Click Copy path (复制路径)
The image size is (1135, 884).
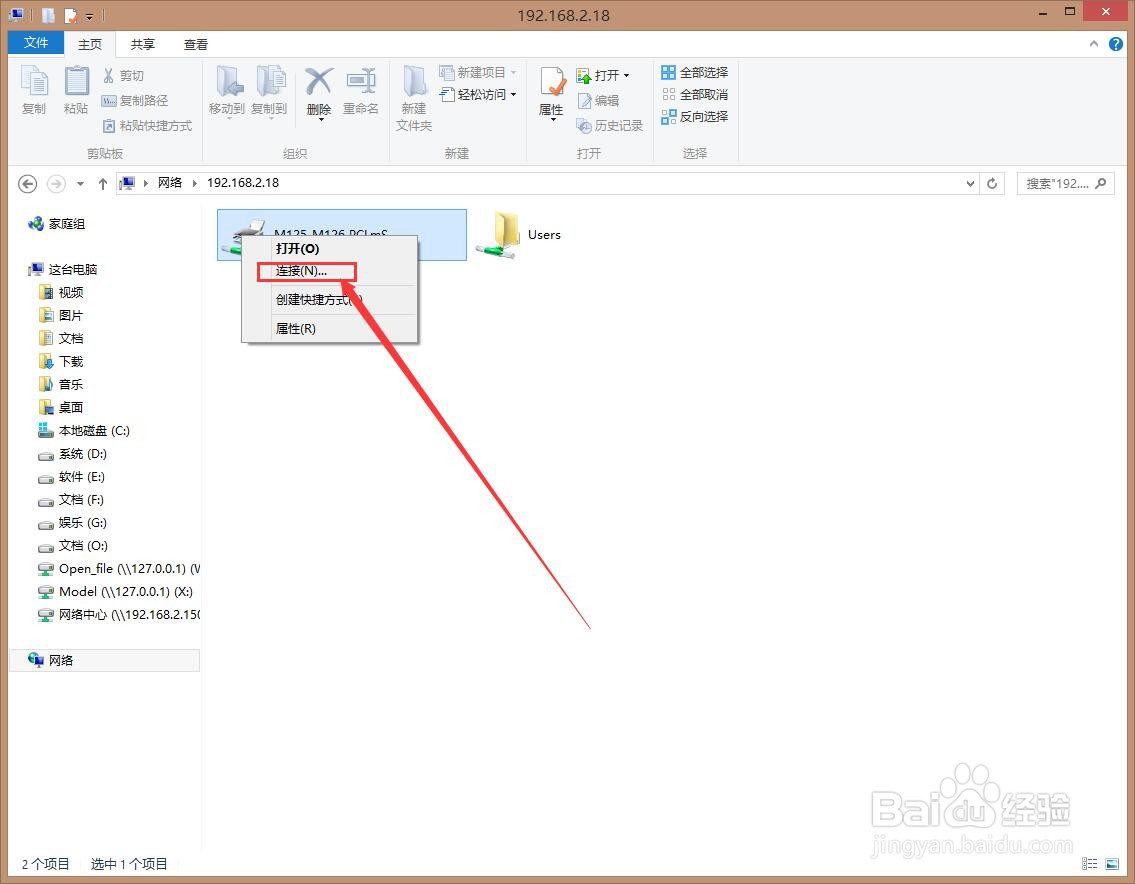[x=135, y=101]
